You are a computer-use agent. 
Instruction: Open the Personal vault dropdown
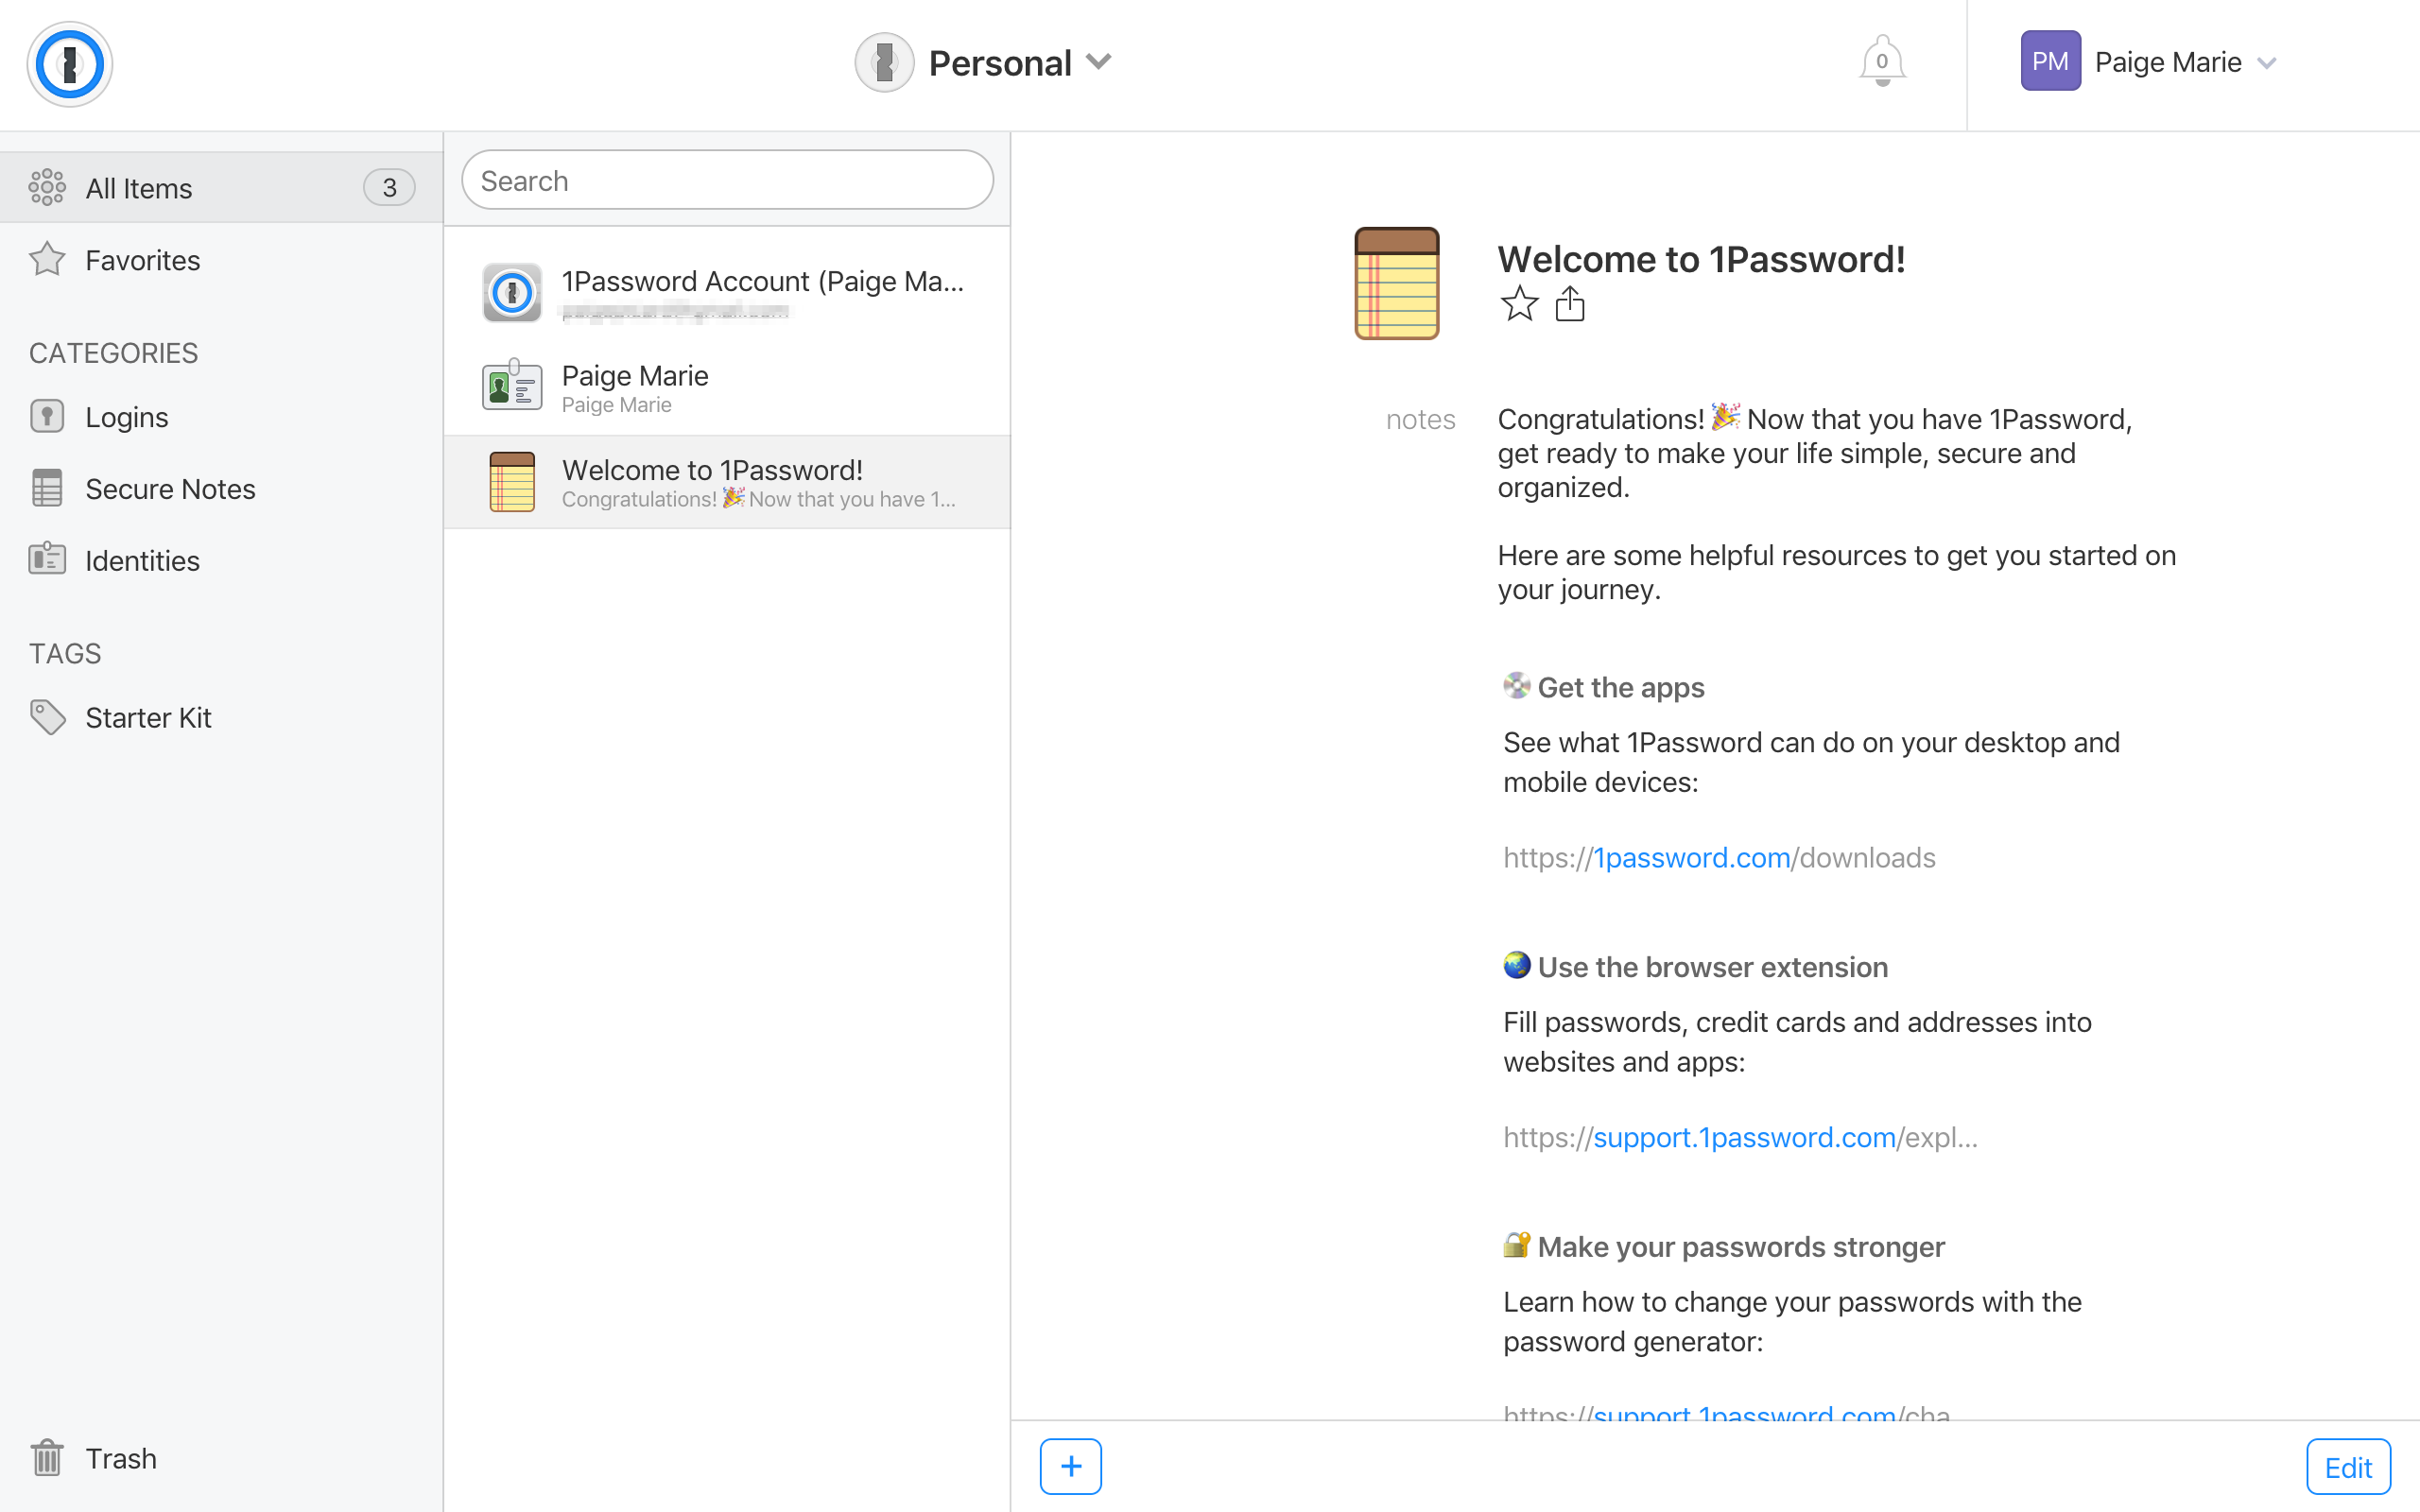tap(984, 63)
